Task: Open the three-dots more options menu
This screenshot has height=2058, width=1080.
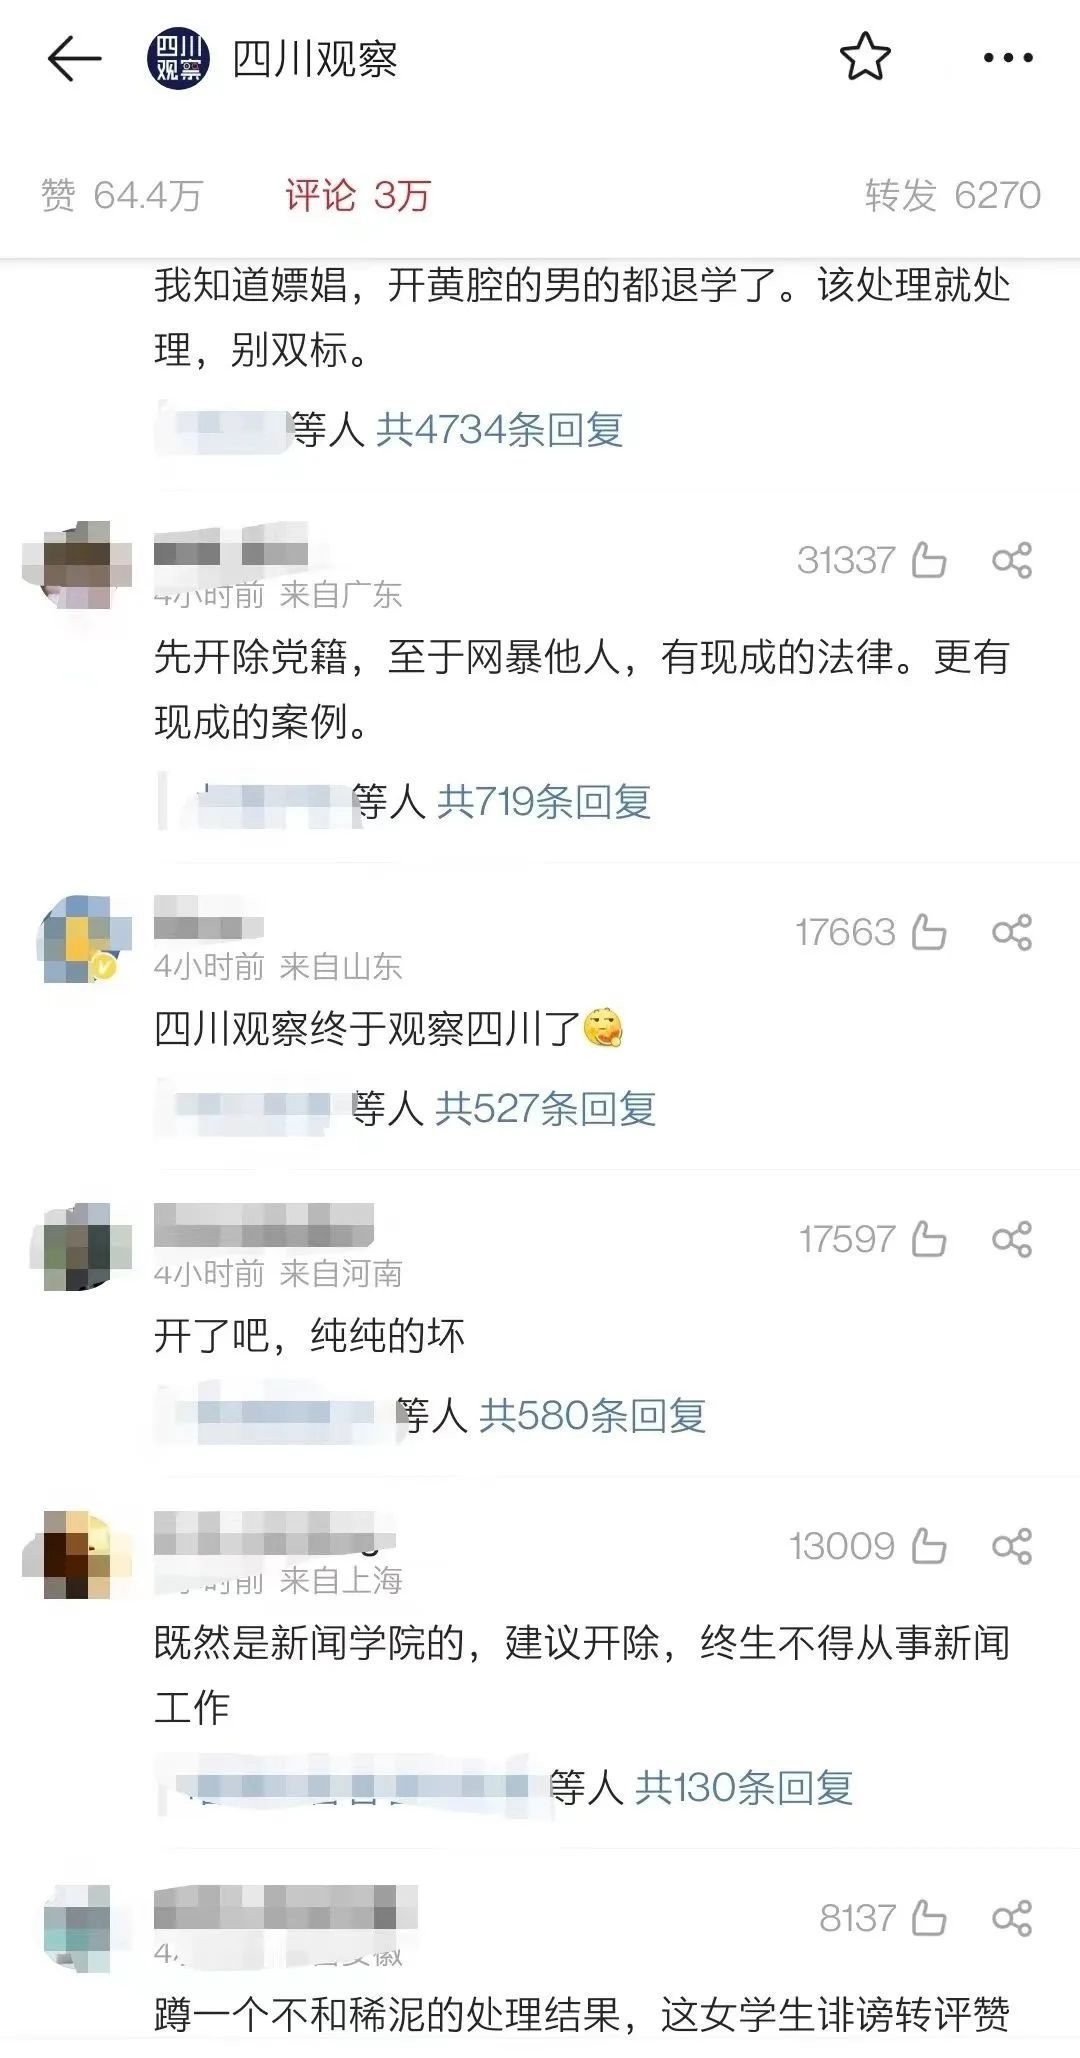Action: (1008, 59)
